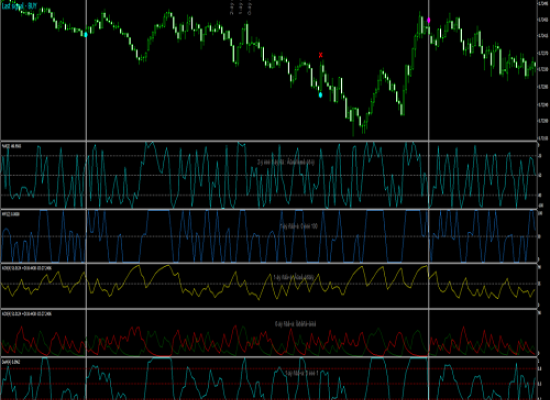Viewport: 550px width, 400px height.
Task: Click the divider above the red-green indicator panel
Action: click(269, 309)
